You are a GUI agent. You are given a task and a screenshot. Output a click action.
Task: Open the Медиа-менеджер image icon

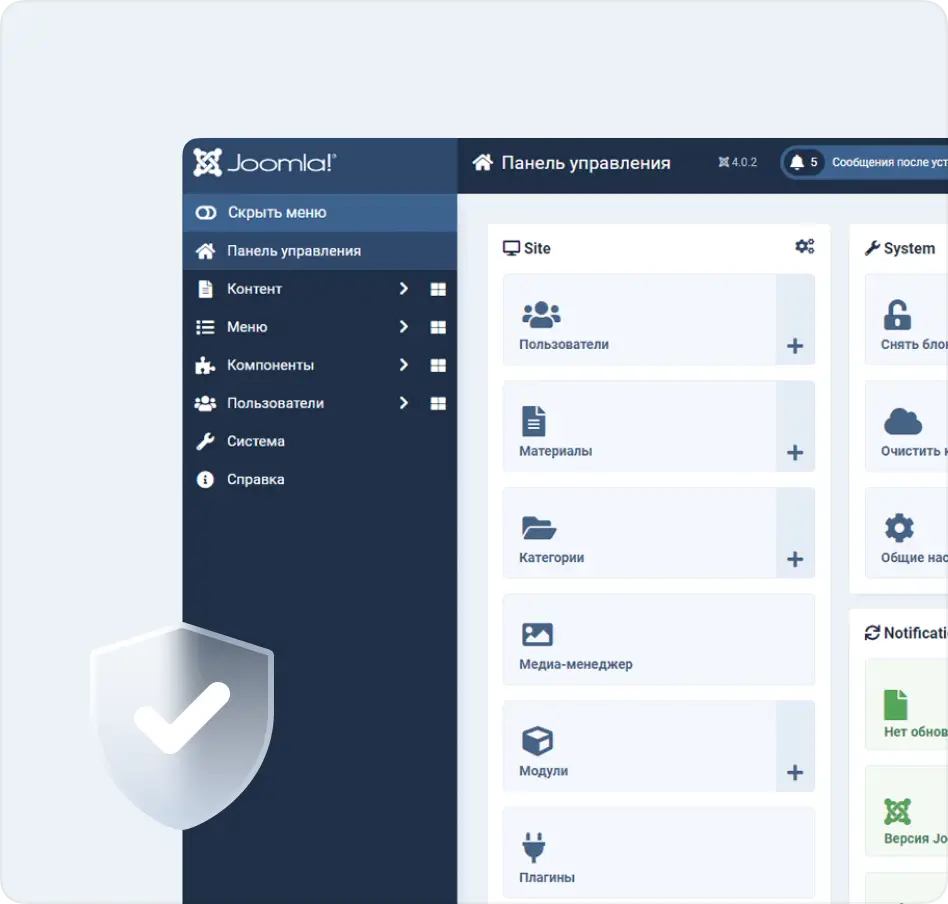(537, 632)
